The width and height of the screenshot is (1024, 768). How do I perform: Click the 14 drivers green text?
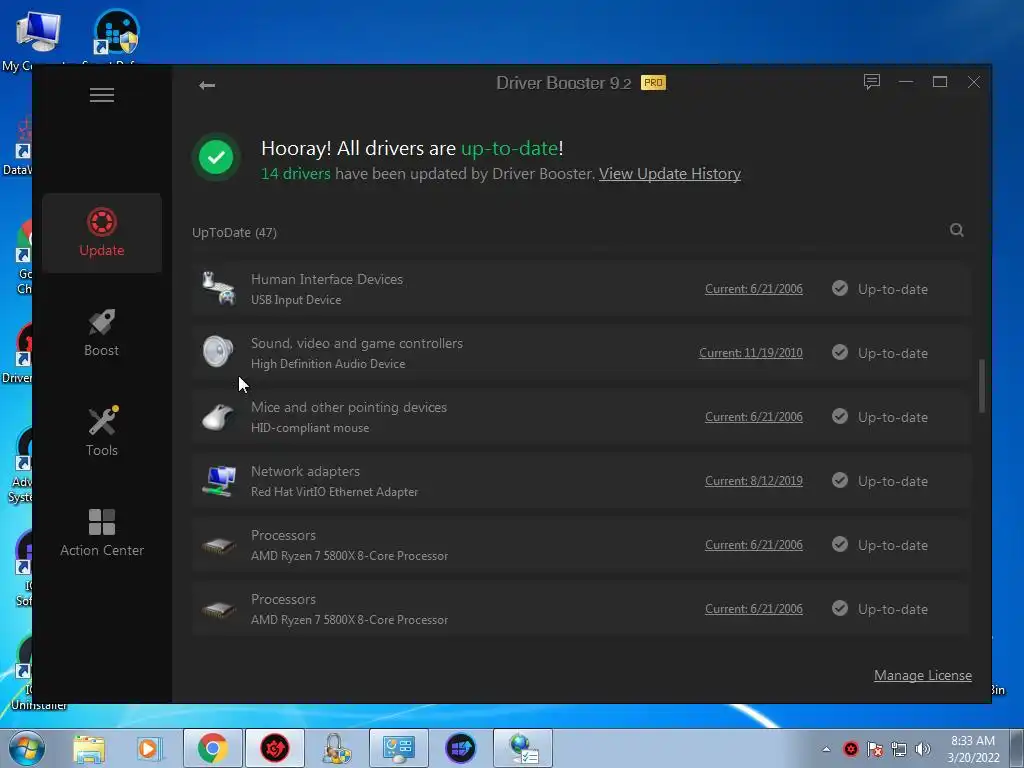pyautogui.click(x=296, y=174)
